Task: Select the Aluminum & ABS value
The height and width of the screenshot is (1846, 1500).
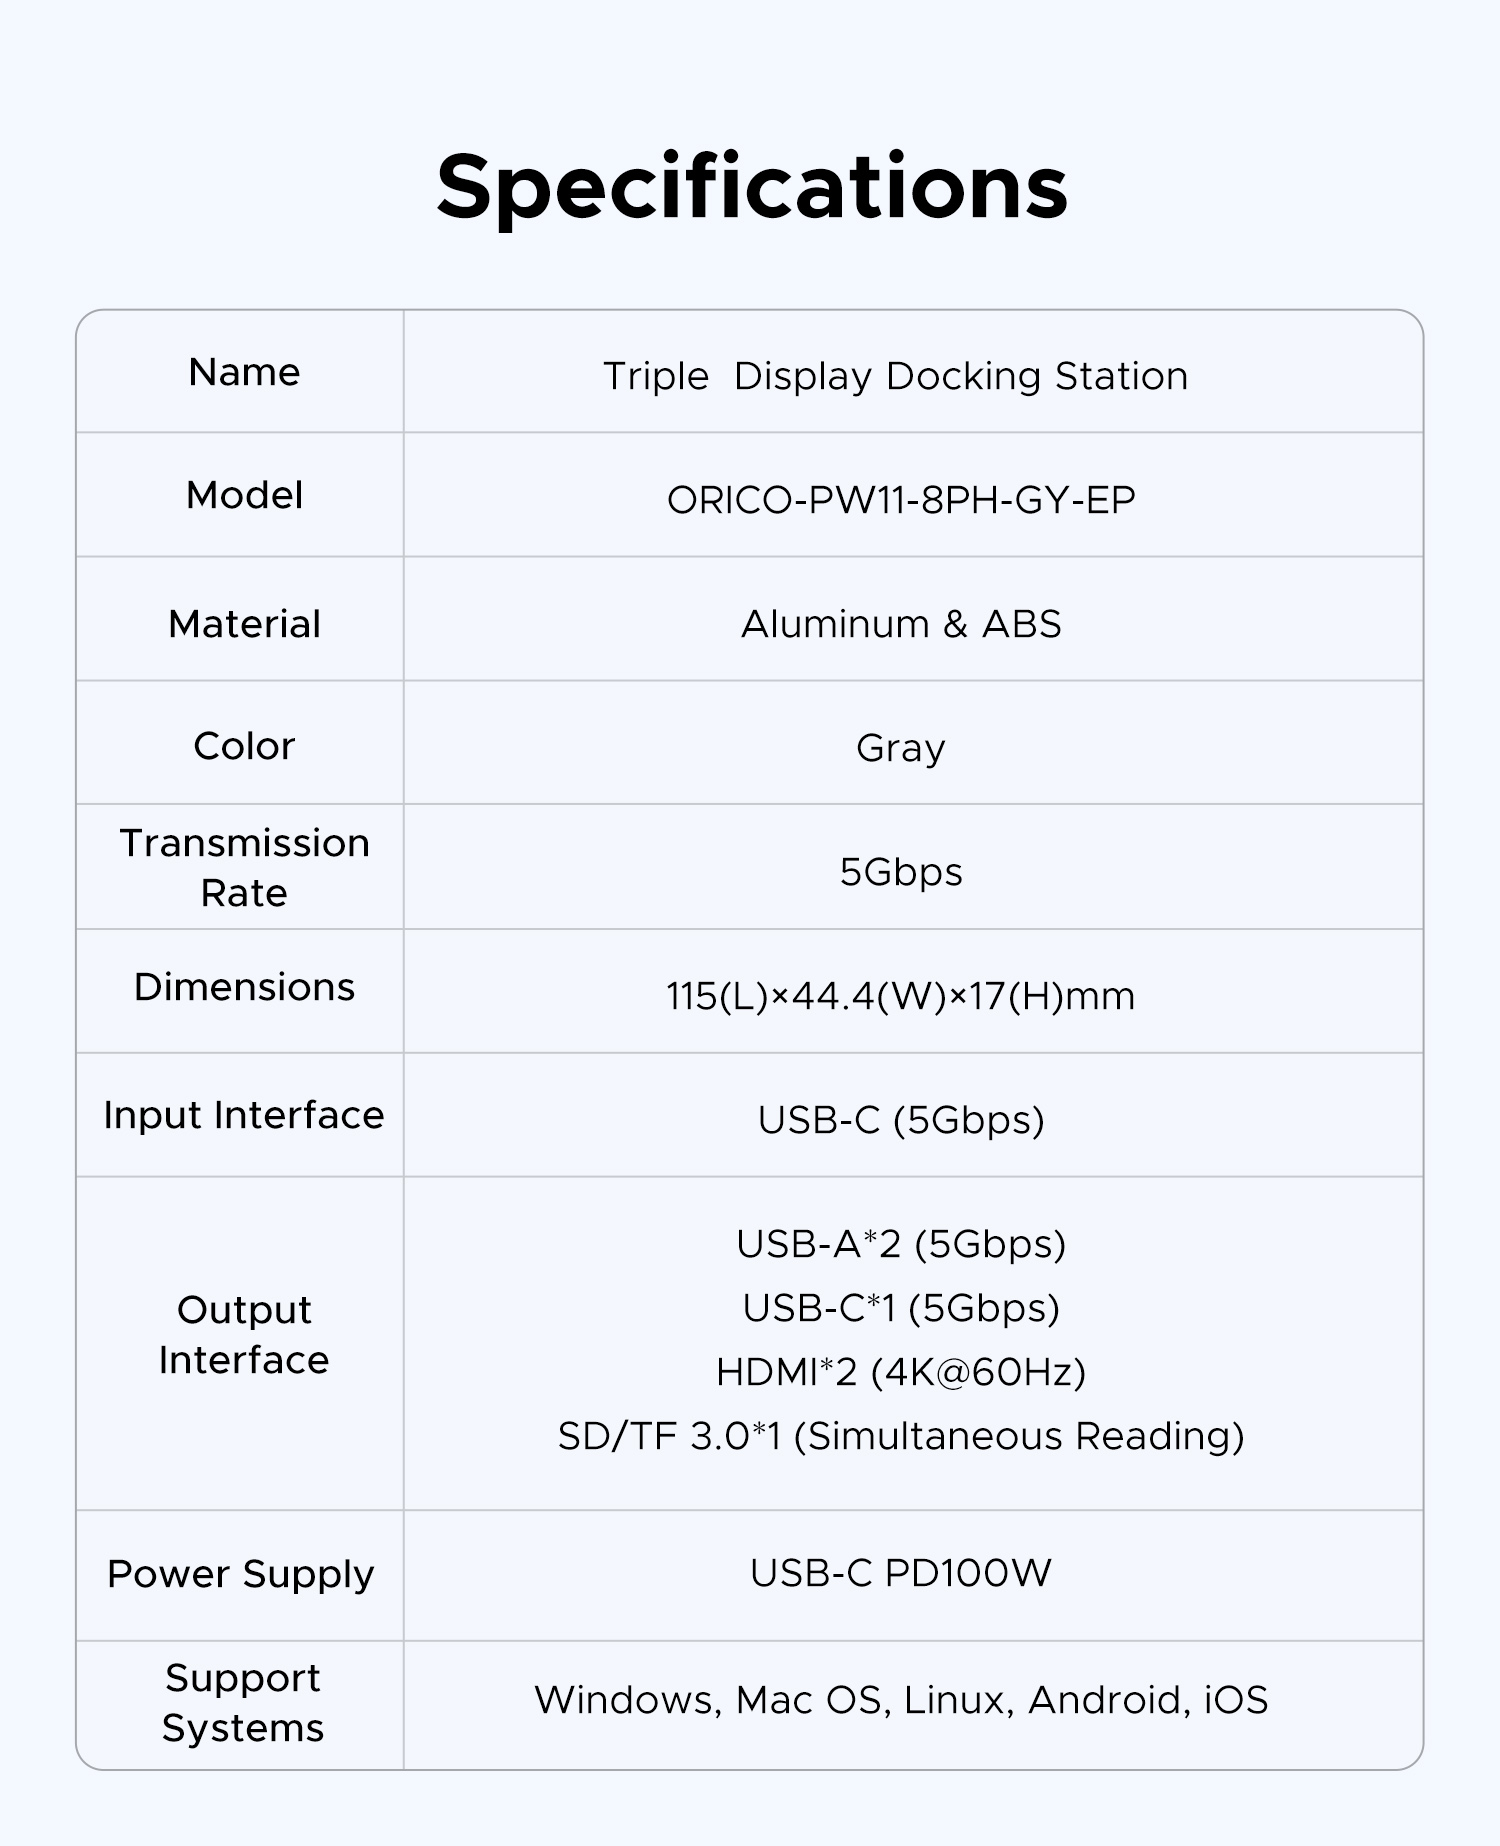Action: (901, 624)
